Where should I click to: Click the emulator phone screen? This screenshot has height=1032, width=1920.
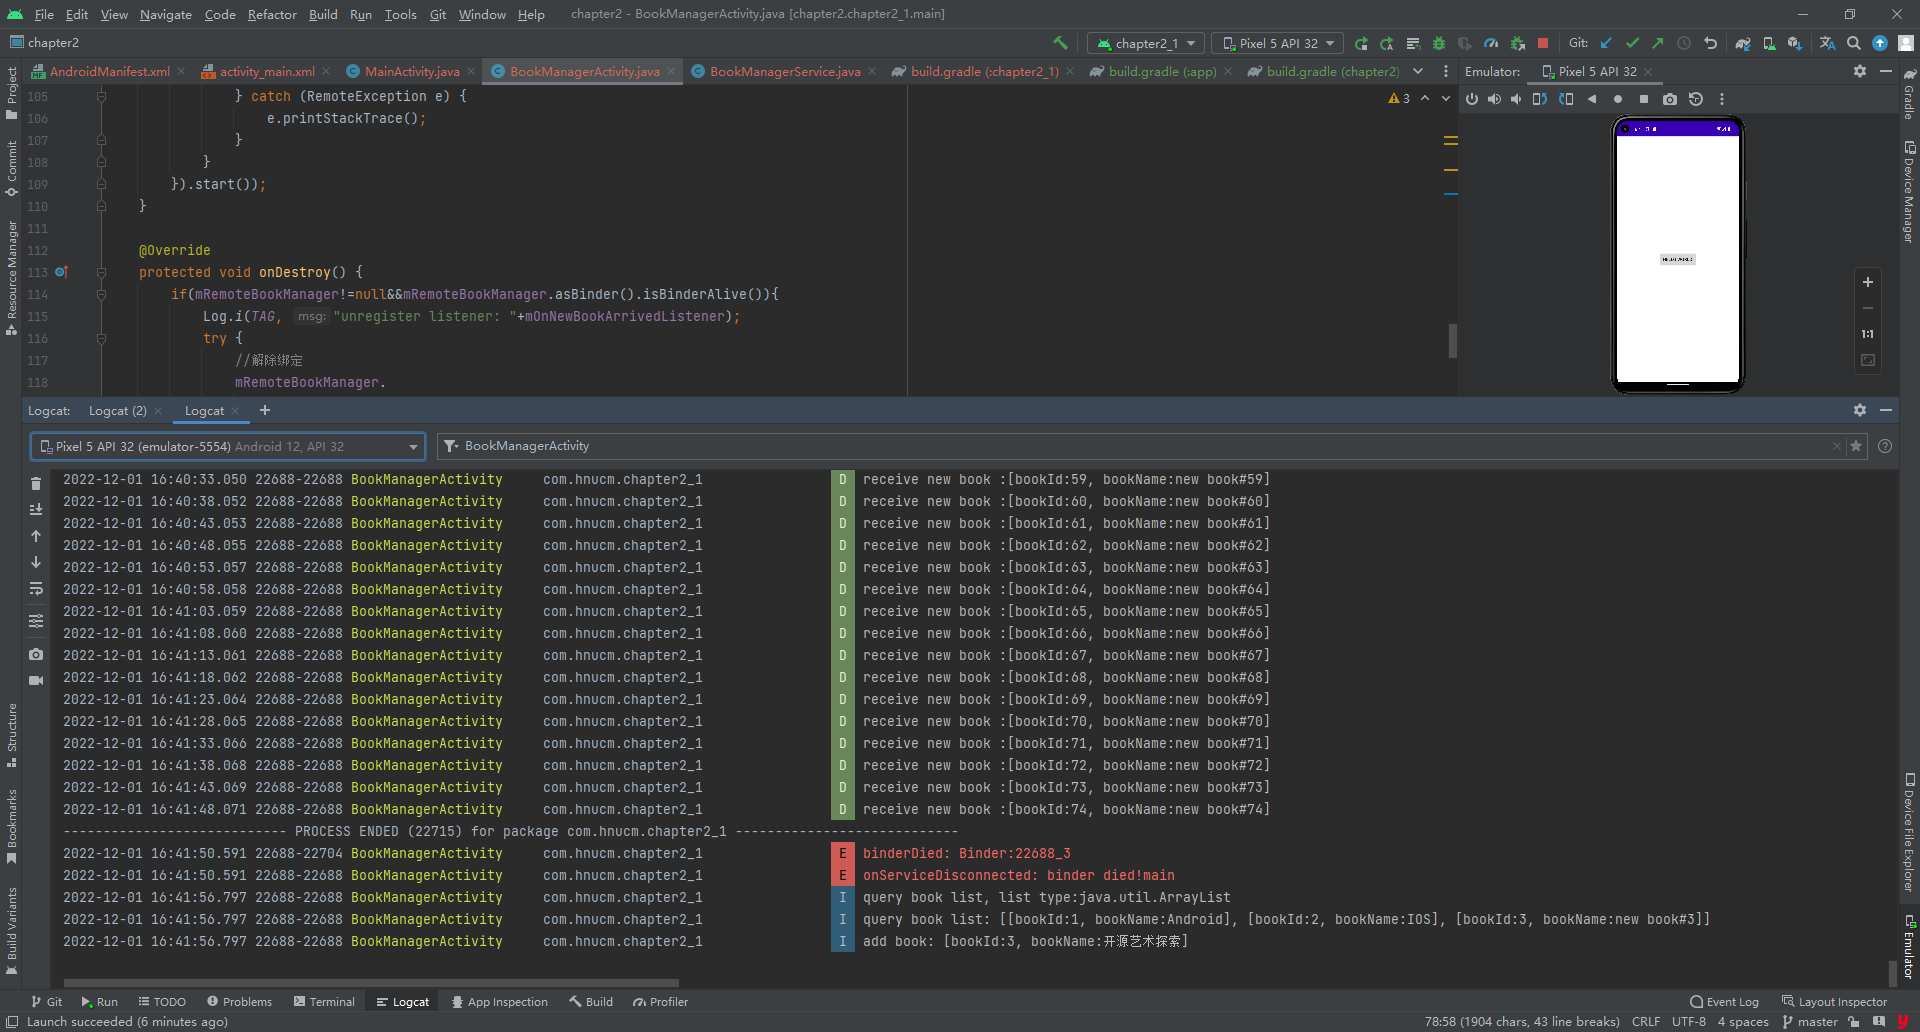click(x=1678, y=258)
